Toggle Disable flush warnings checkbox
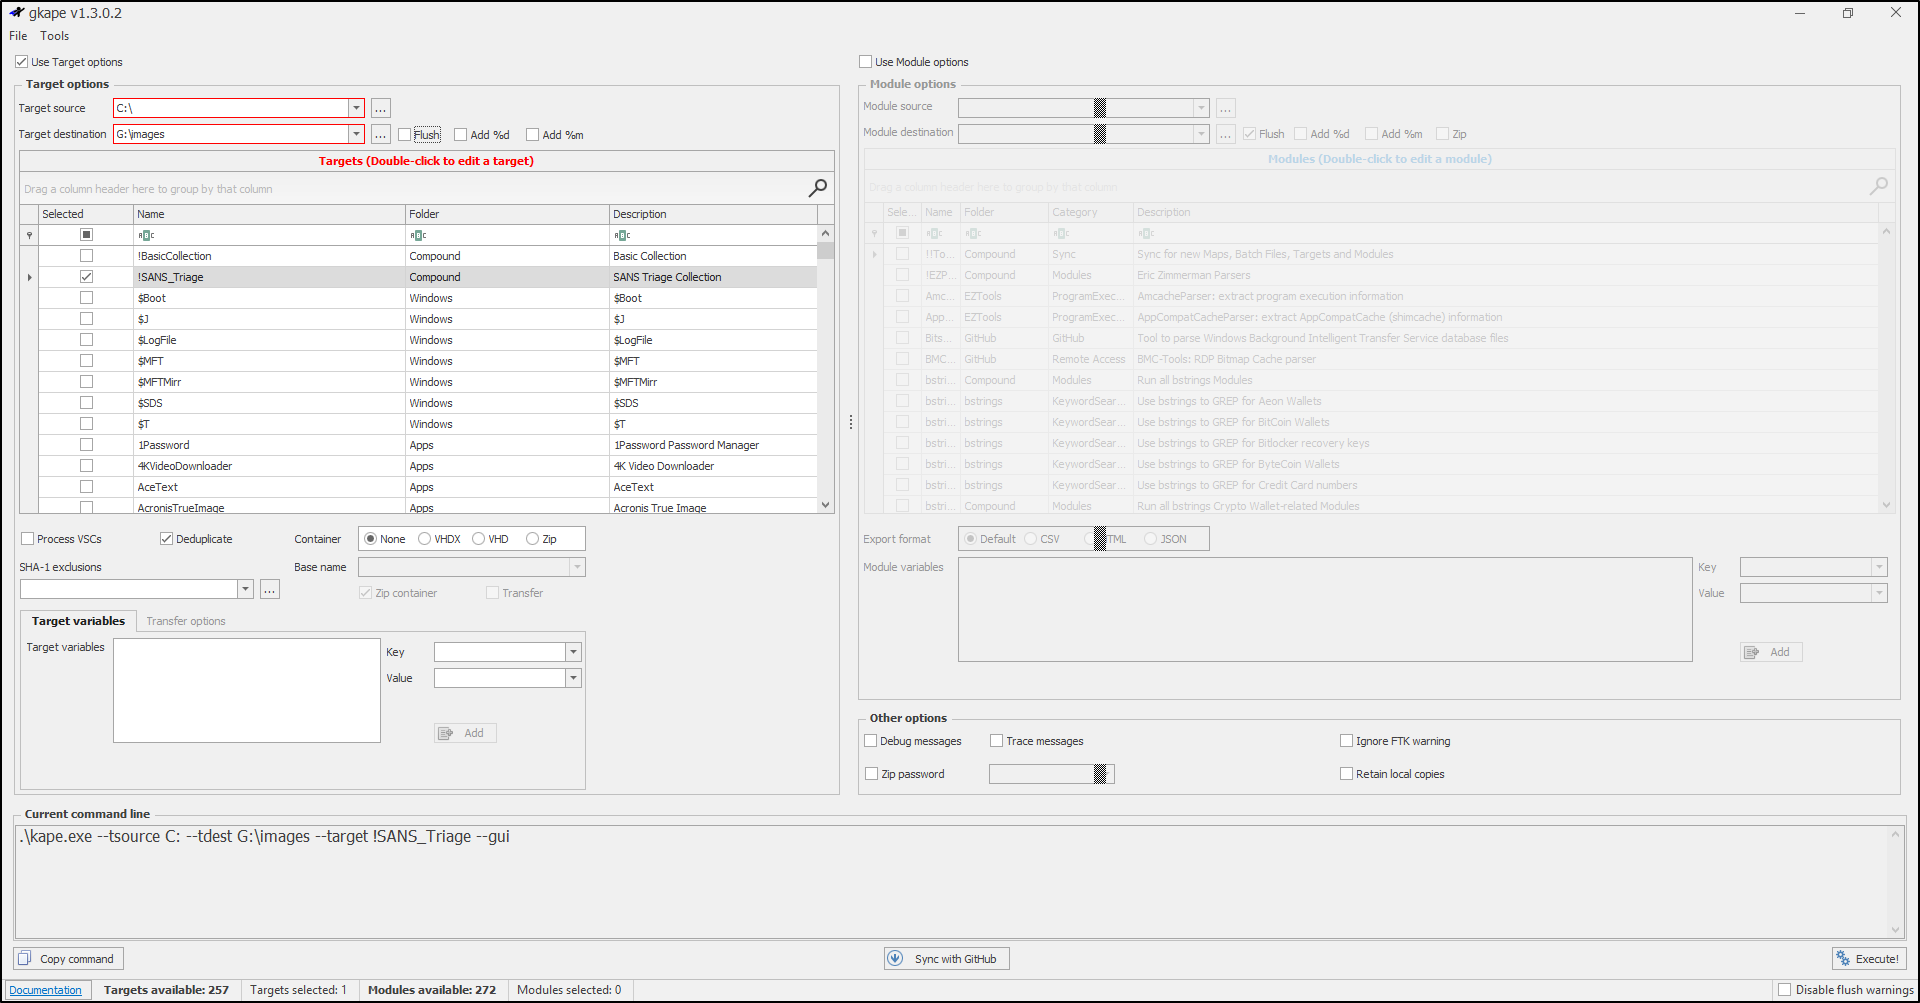Screen dimensions: 1920x1003 [x=1784, y=990]
